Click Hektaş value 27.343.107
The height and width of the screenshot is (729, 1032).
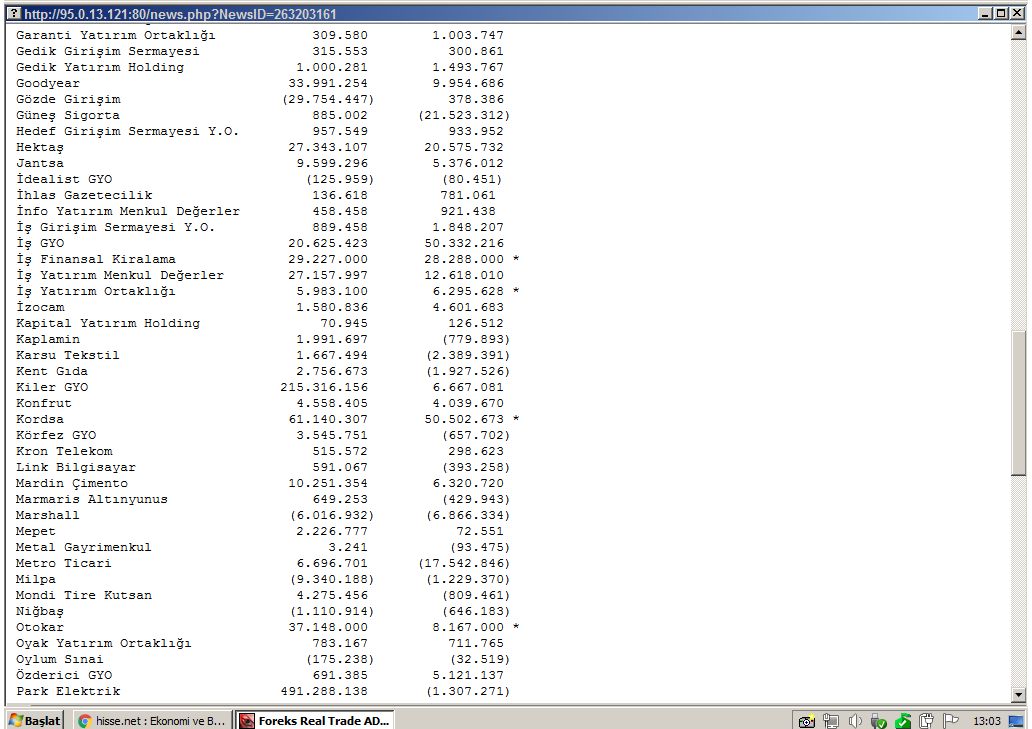coord(328,147)
